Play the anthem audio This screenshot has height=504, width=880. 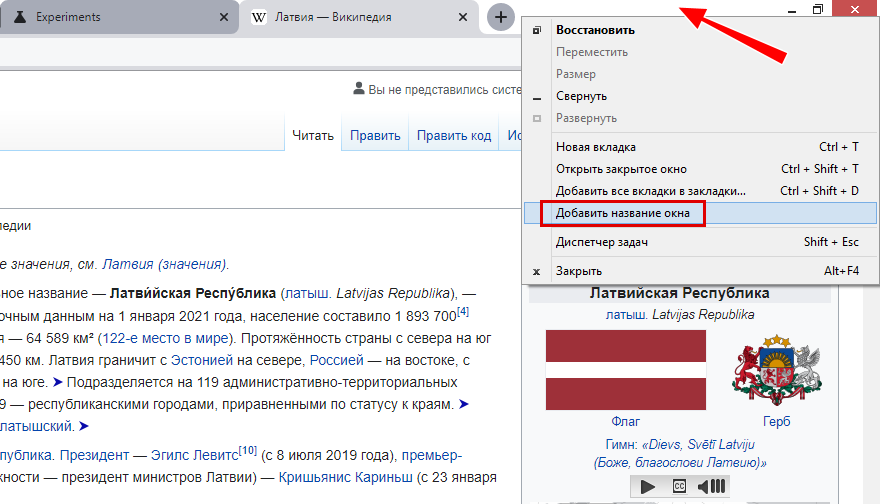[648, 487]
